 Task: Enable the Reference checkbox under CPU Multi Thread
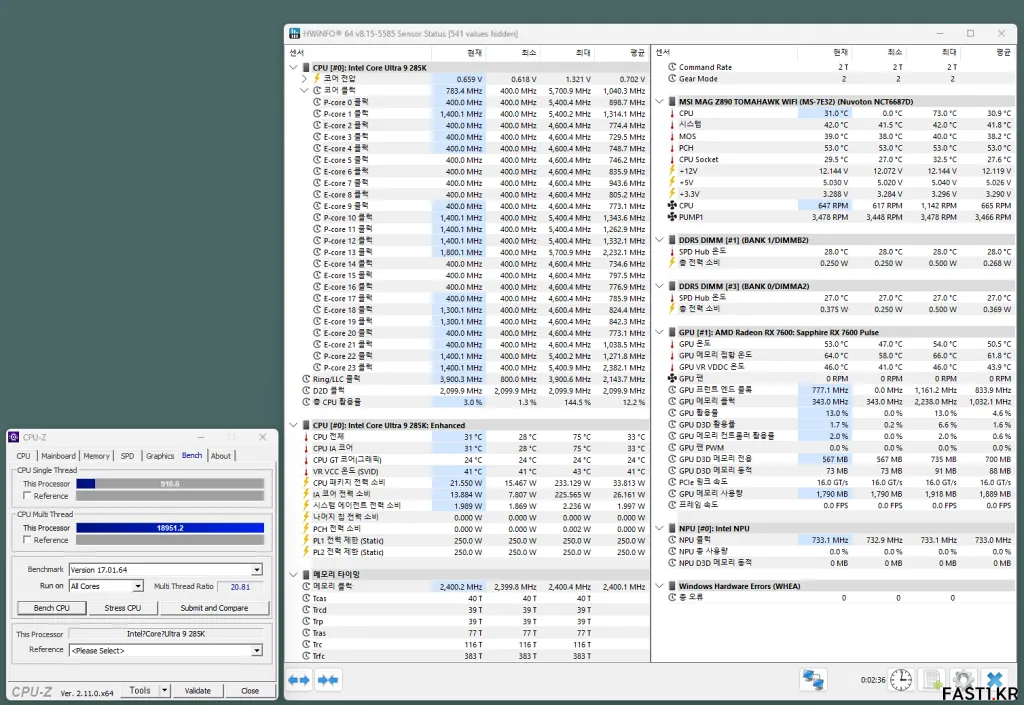click(27, 539)
